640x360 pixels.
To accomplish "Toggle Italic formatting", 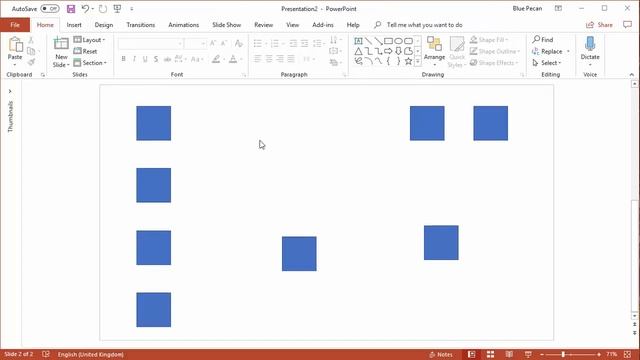I will [x=134, y=59].
